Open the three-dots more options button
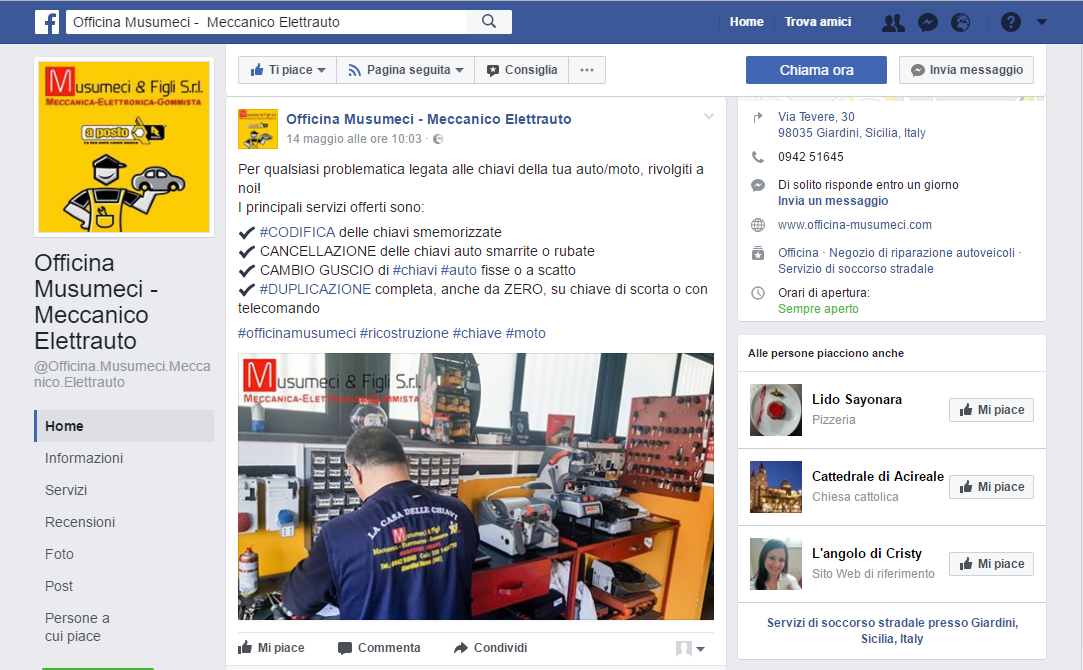The image size is (1083, 670). (587, 70)
